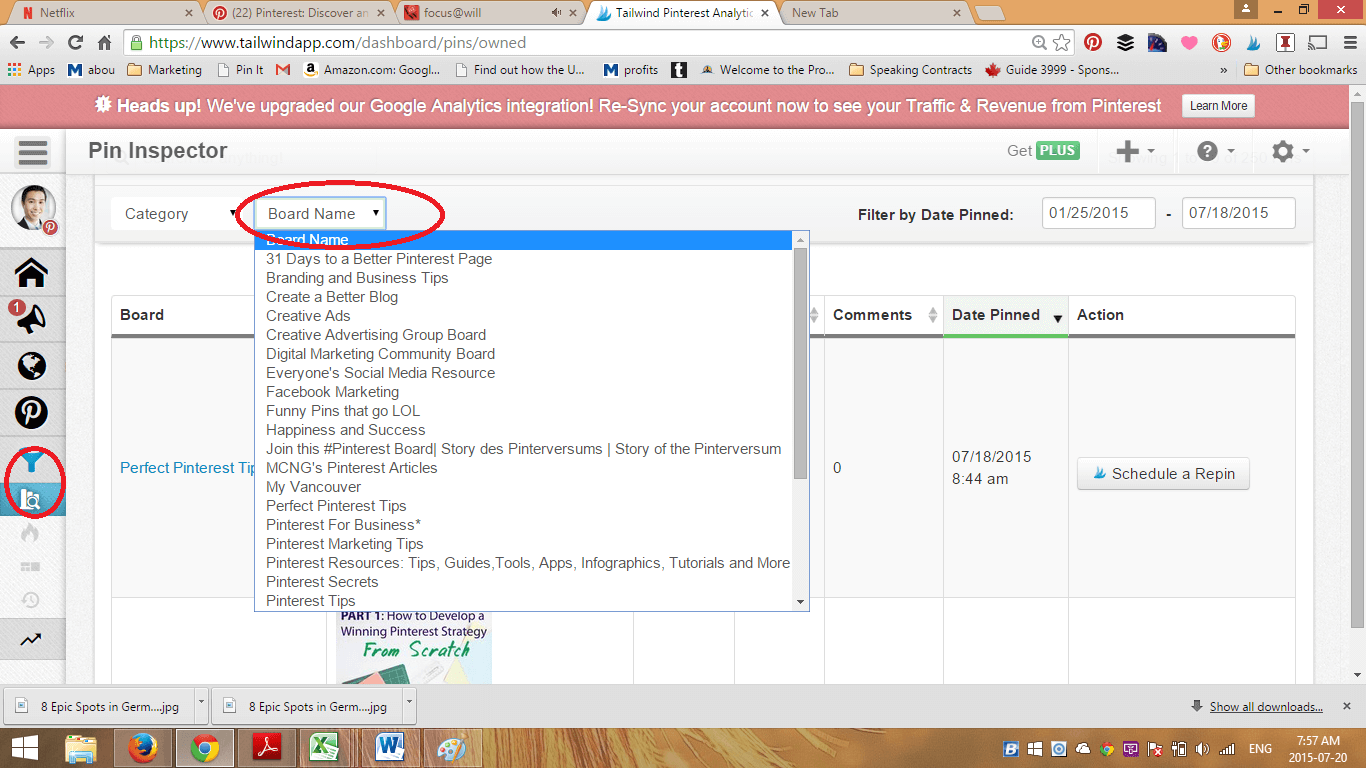Click the blue Tailwind extension icon
This screenshot has width=1366, height=768.
(x=1253, y=43)
